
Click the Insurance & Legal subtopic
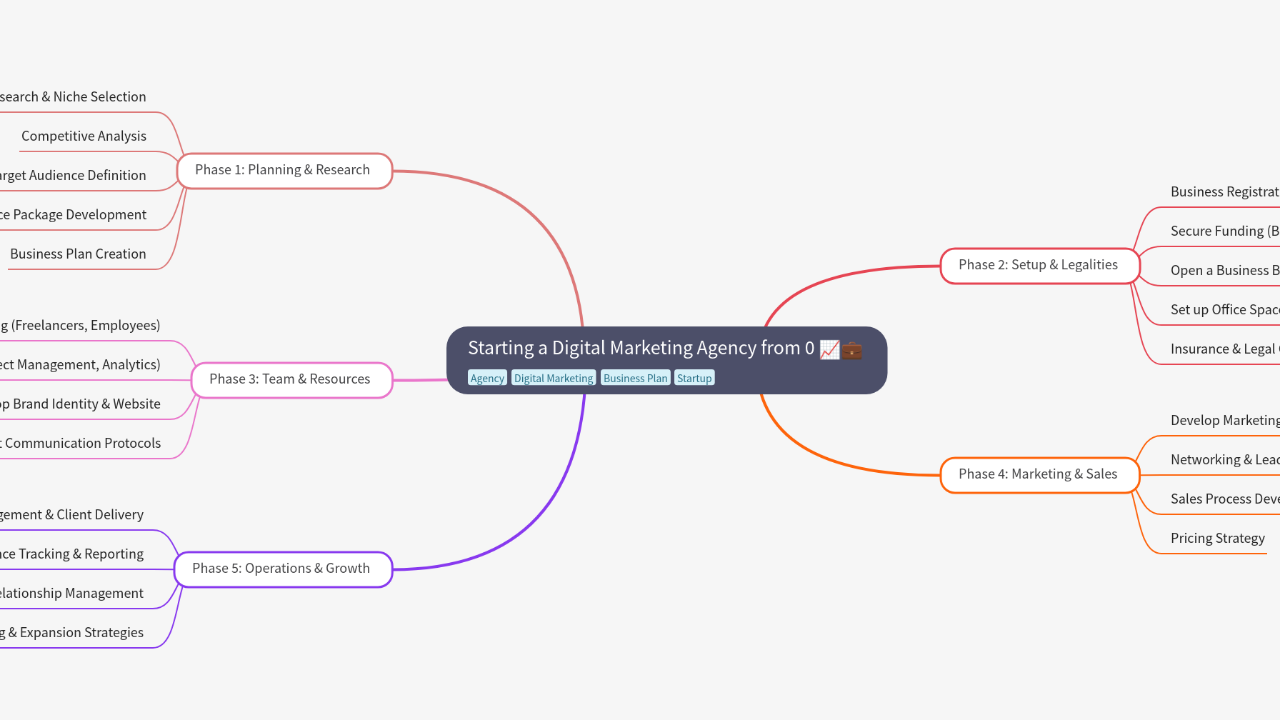[x=1225, y=349]
